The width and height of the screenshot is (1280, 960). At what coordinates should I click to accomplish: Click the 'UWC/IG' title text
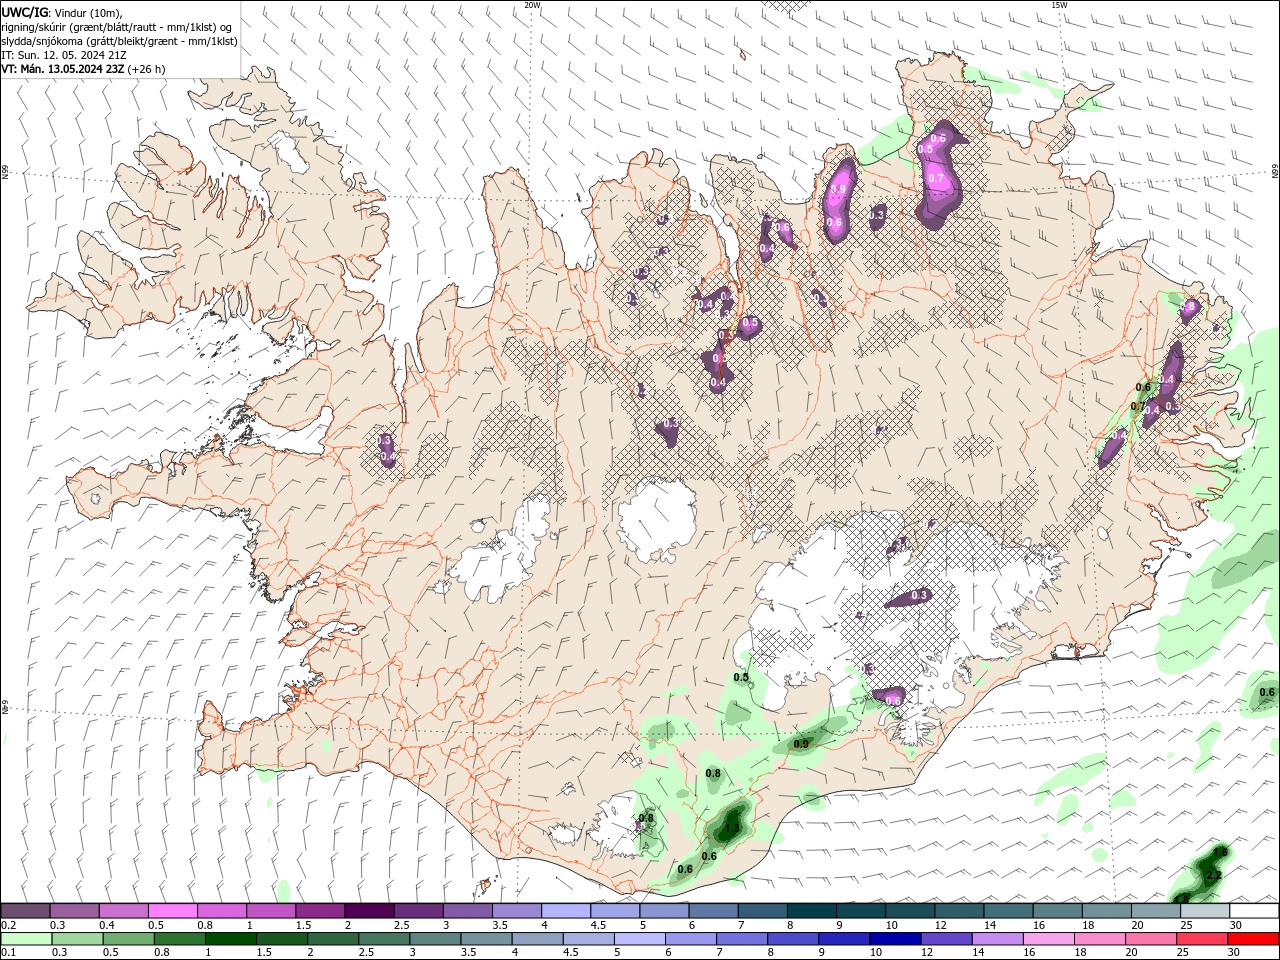pyautogui.click(x=24, y=12)
